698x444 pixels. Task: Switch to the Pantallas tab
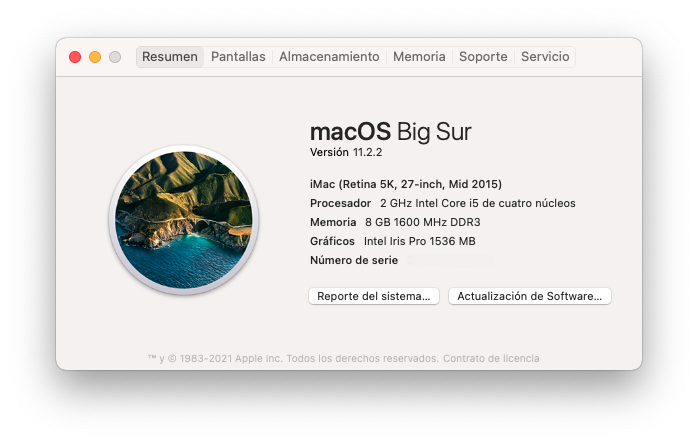click(238, 57)
